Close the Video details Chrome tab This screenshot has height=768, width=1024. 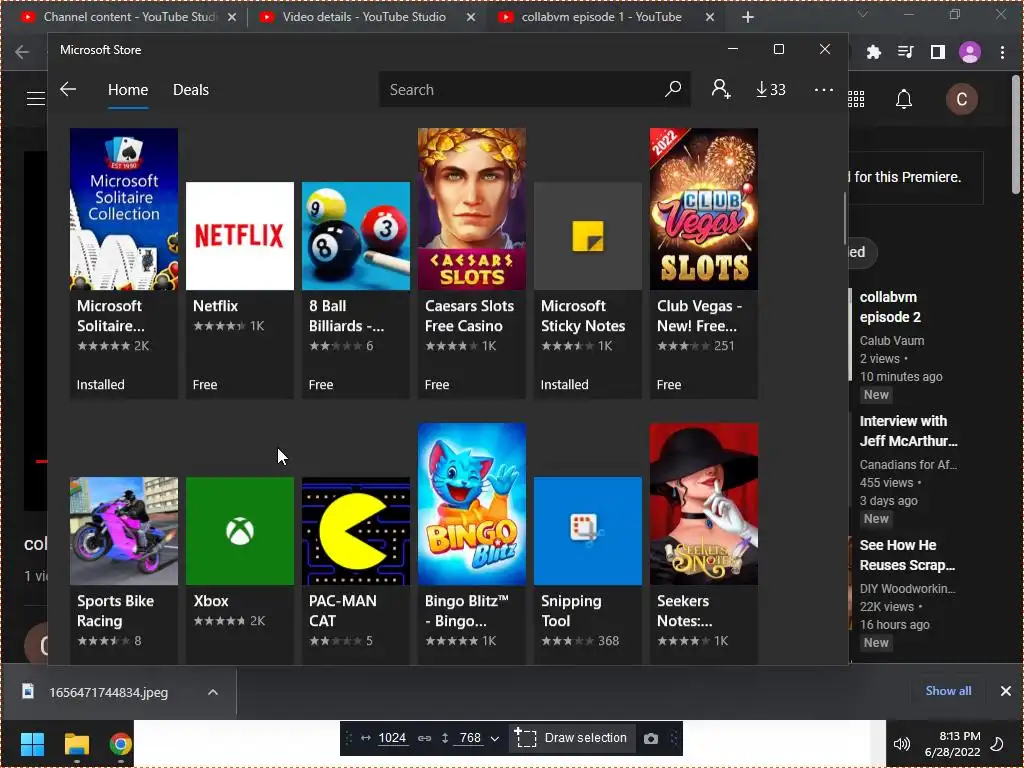[x=471, y=18]
